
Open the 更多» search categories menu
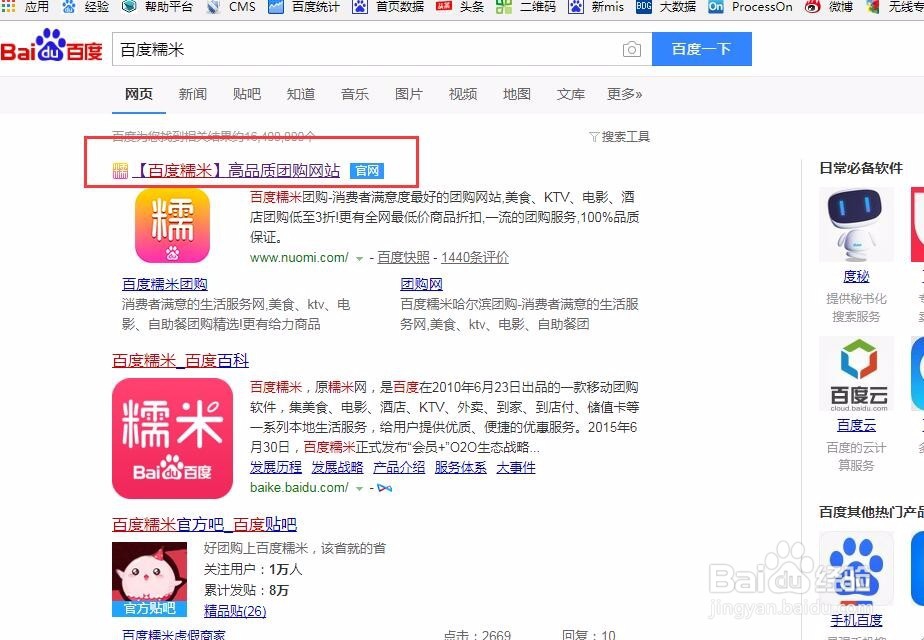pyautogui.click(x=624, y=94)
